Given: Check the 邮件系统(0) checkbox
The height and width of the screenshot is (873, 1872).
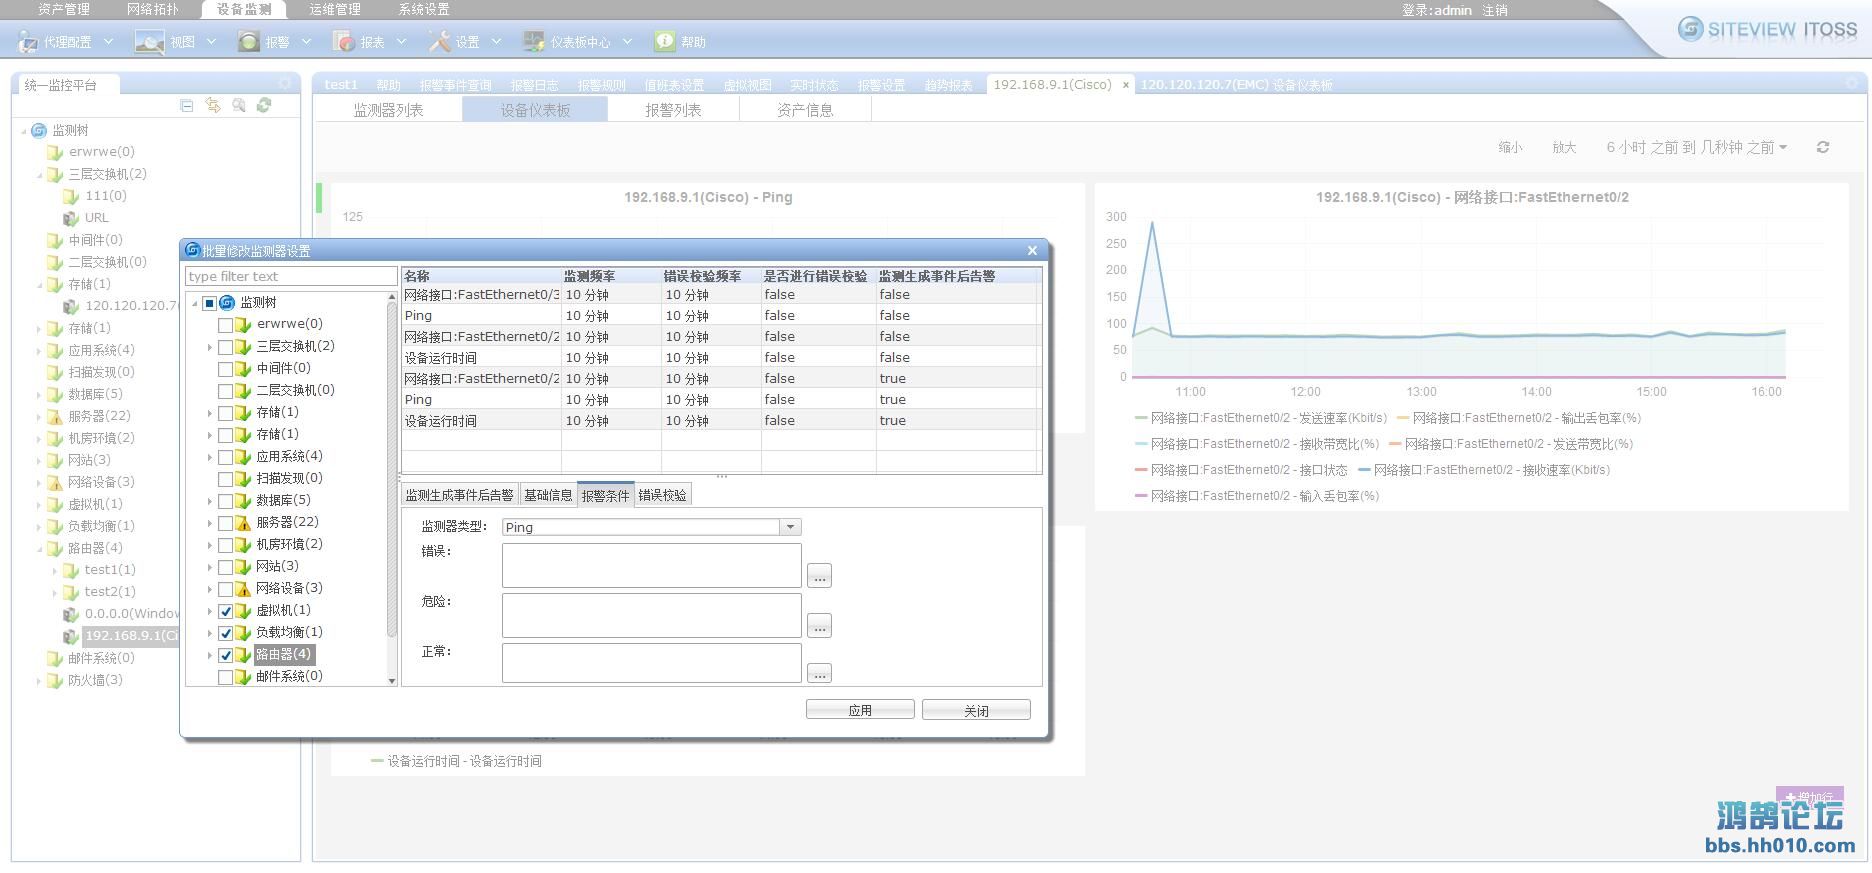Looking at the screenshot, I should pos(225,677).
